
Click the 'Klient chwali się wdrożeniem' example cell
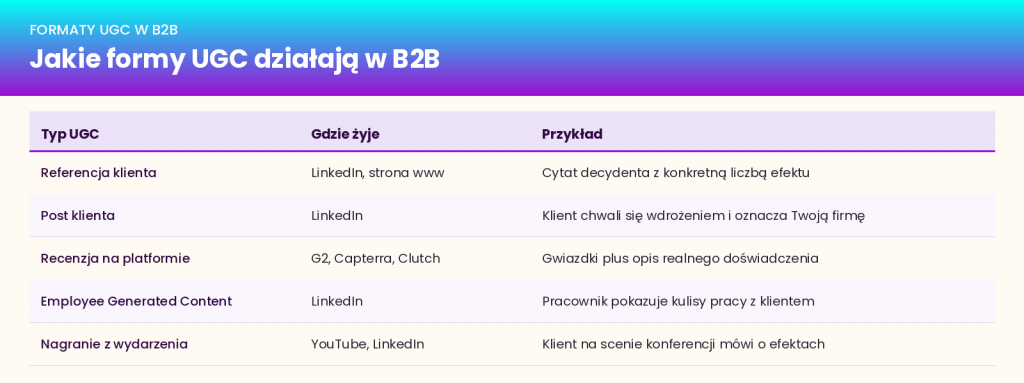coord(703,216)
